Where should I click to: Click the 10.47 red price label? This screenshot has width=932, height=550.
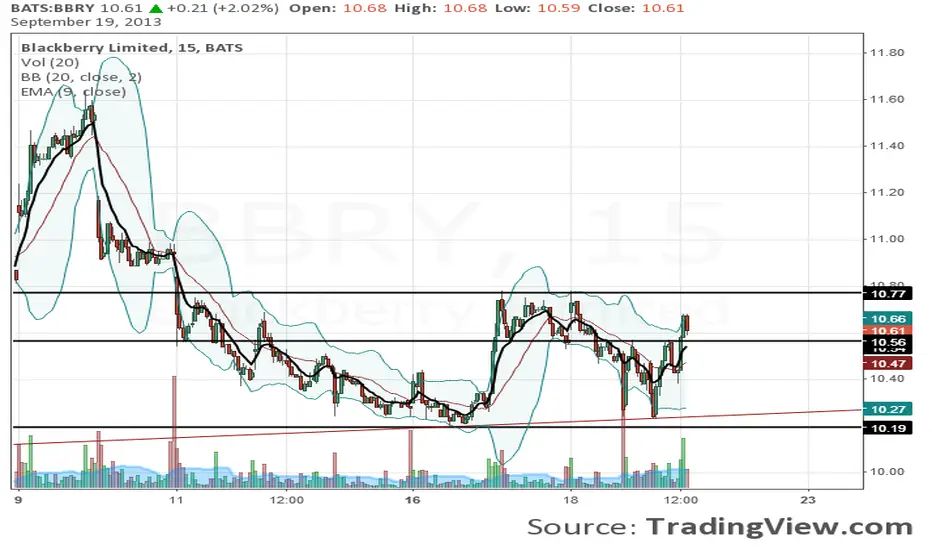pos(888,363)
